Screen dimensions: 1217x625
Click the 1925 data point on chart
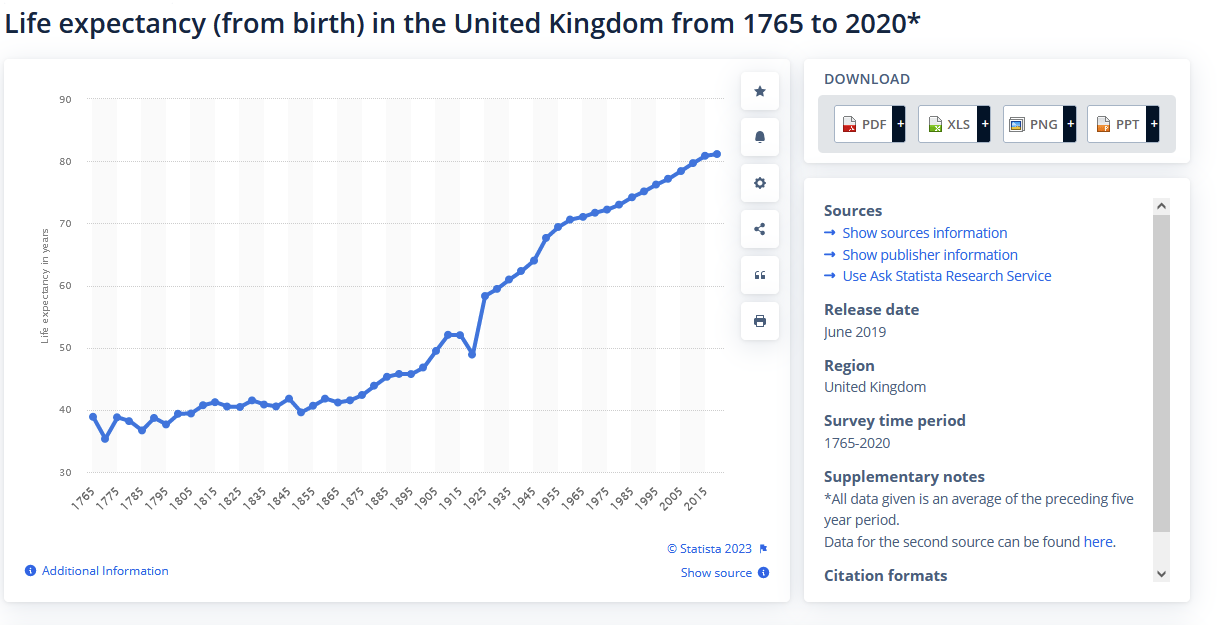[x=485, y=296]
